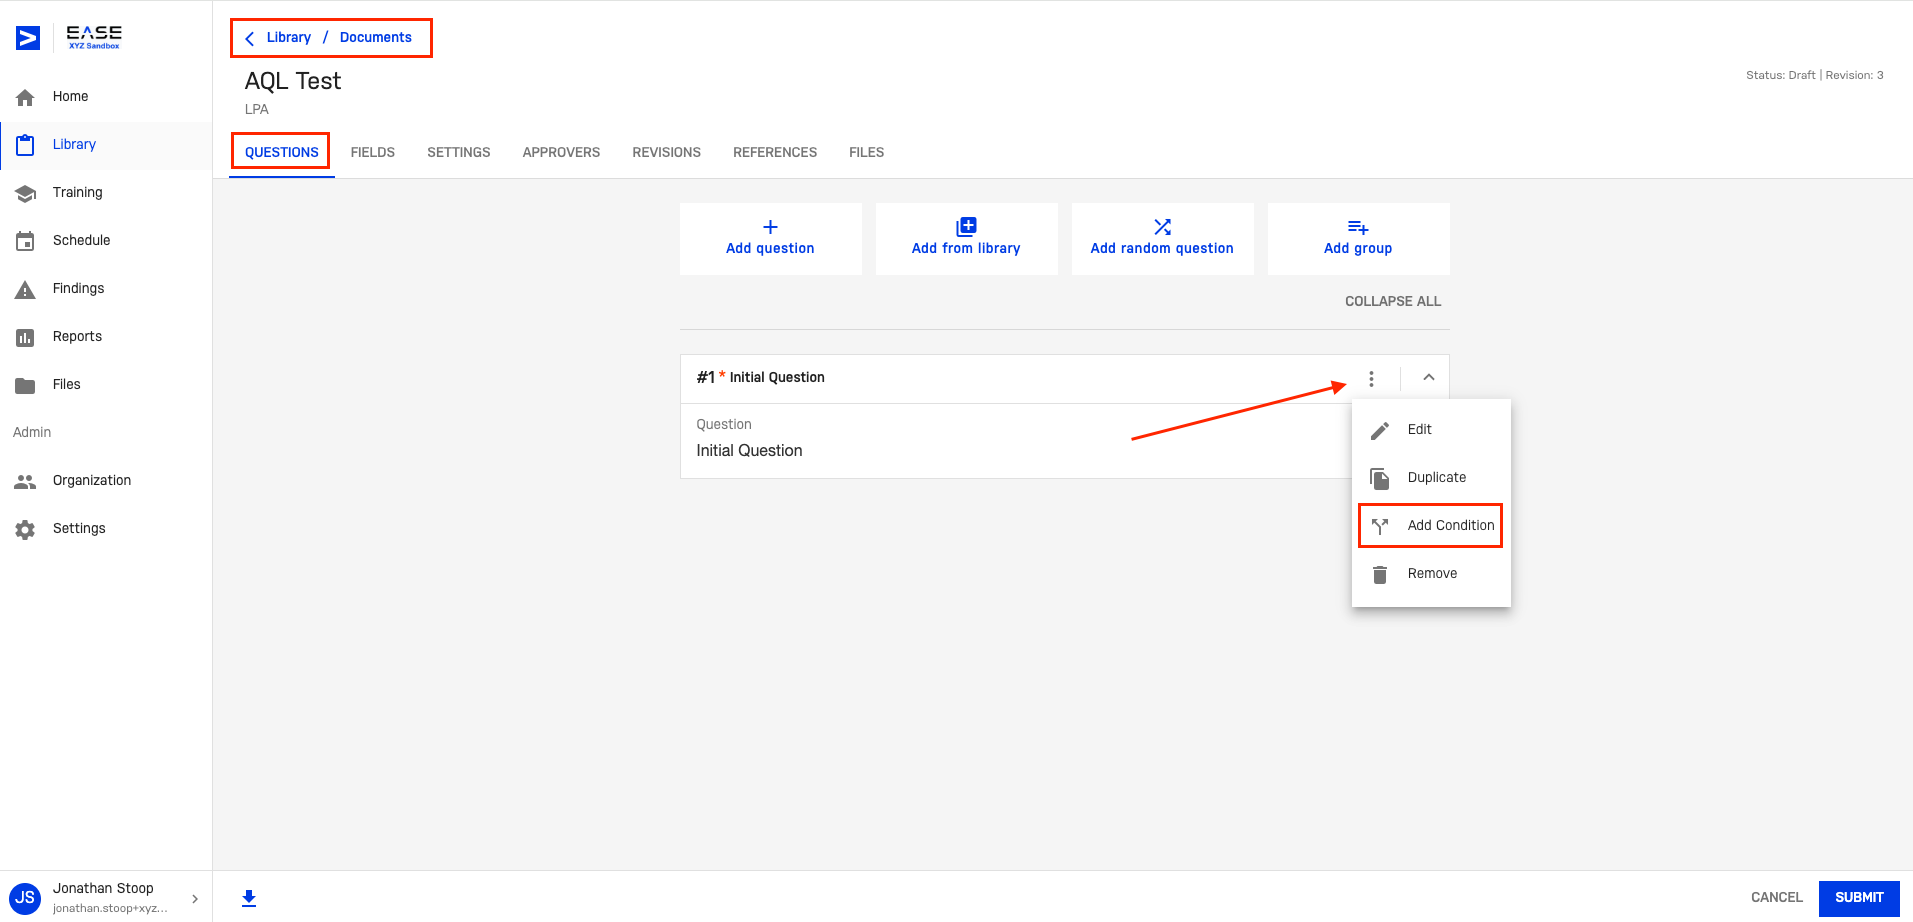This screenshot has height=922, width=1913.
Task: Click the Settings gear icon
Action: click(x=25, y=529)
